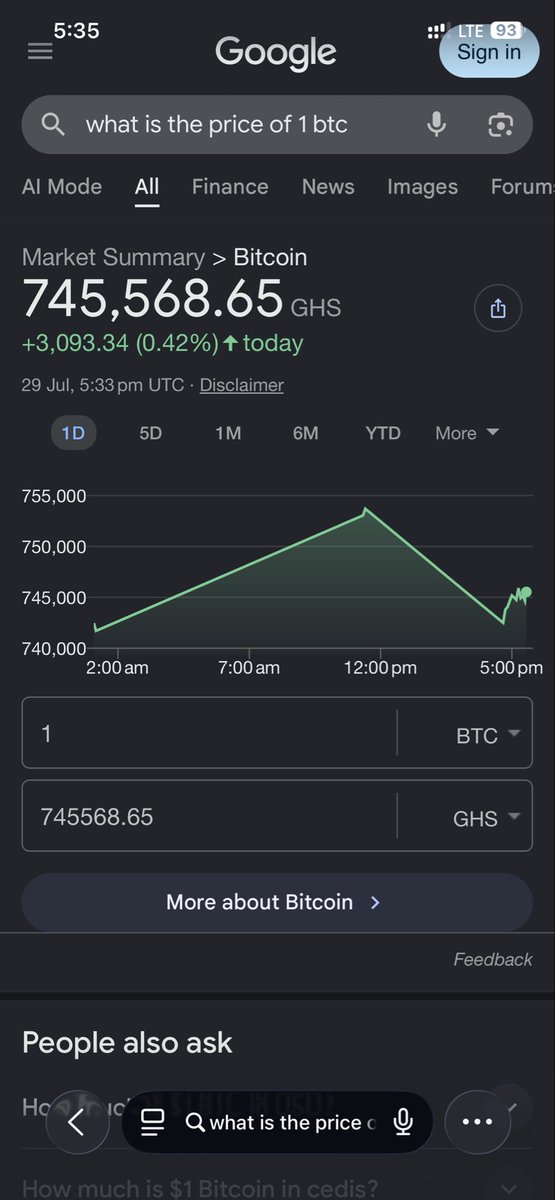The height and width of the screenshot is (1200, 555).
Task: Go back using the bottom arrow
Action: [75, 1122]
